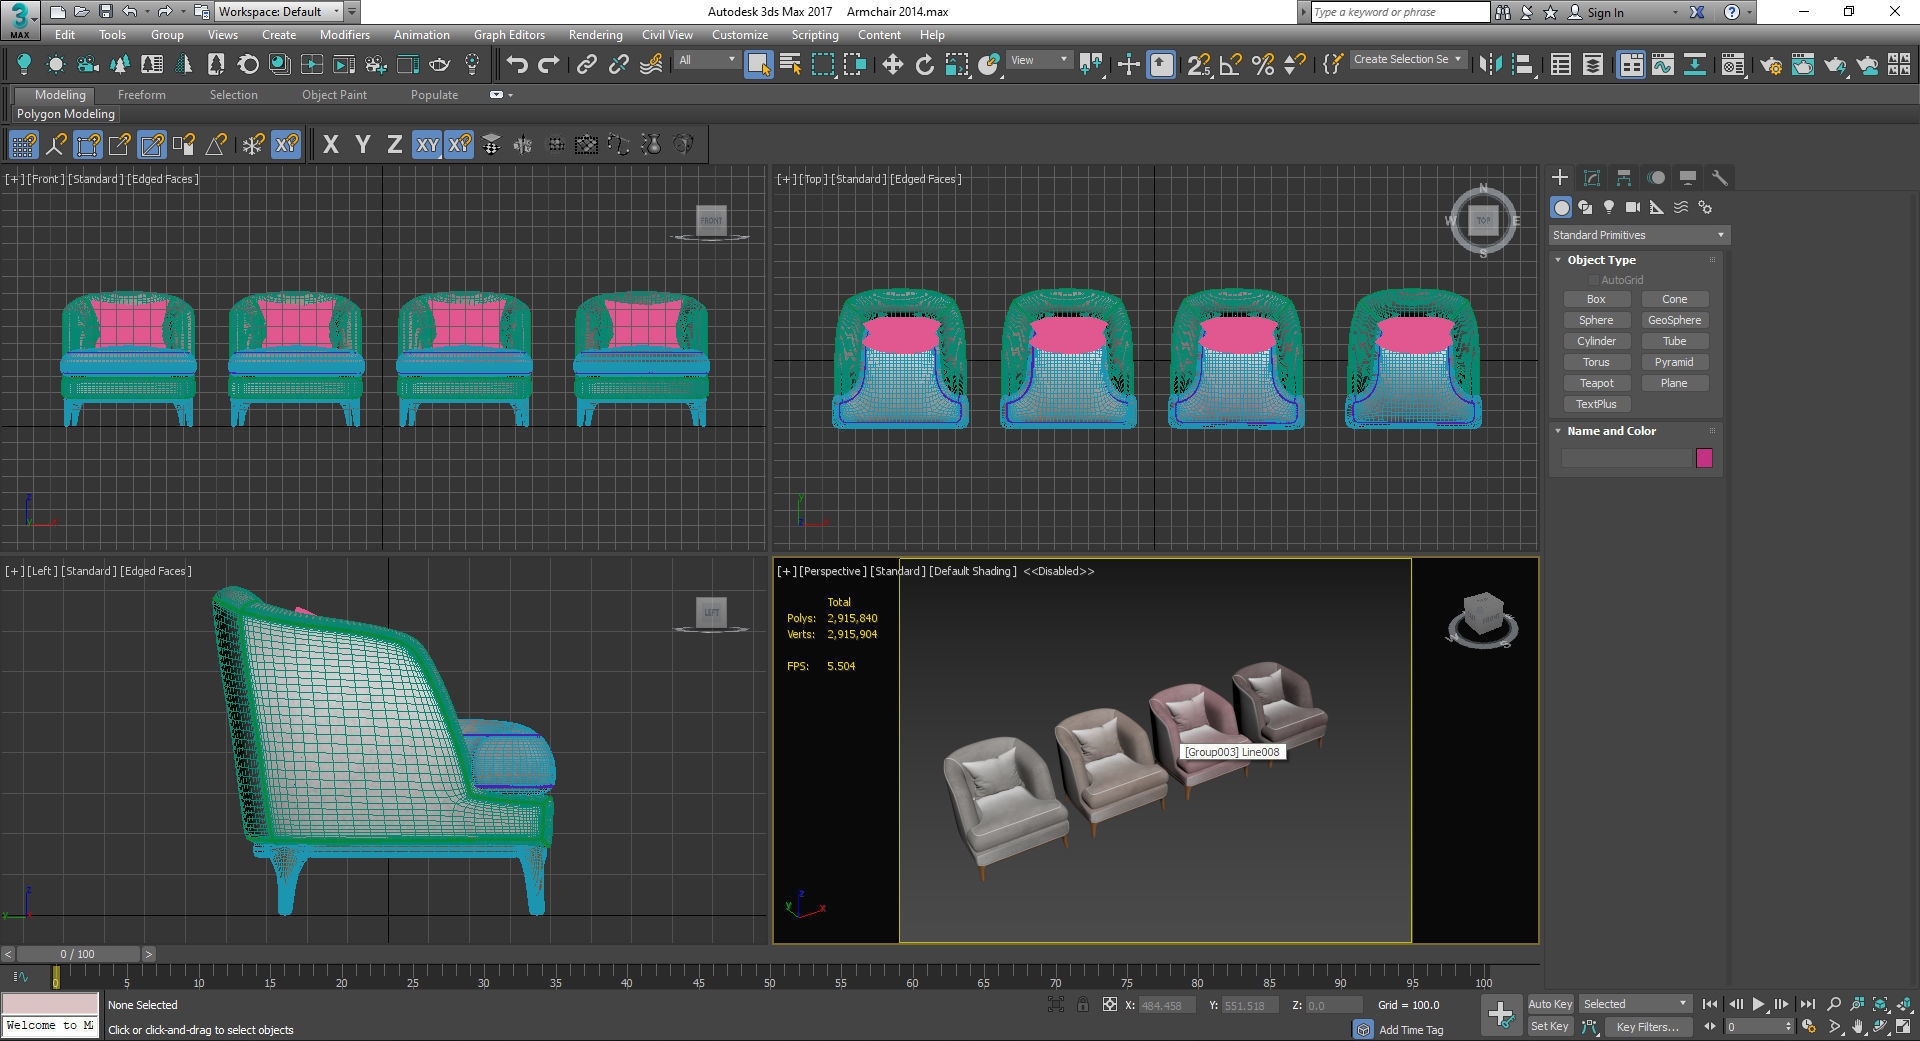This screenshot has height=1041, width=1920.
Task: Open the Utilities wrench panel icon
Action: [x=1720, y=178]
